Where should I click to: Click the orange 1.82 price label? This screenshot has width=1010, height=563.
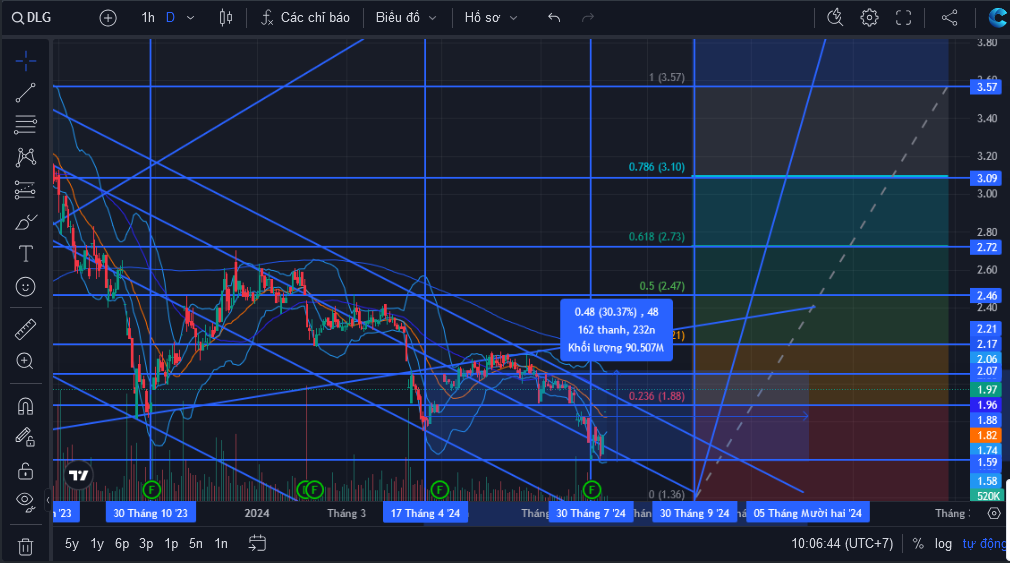pos(986,435)
